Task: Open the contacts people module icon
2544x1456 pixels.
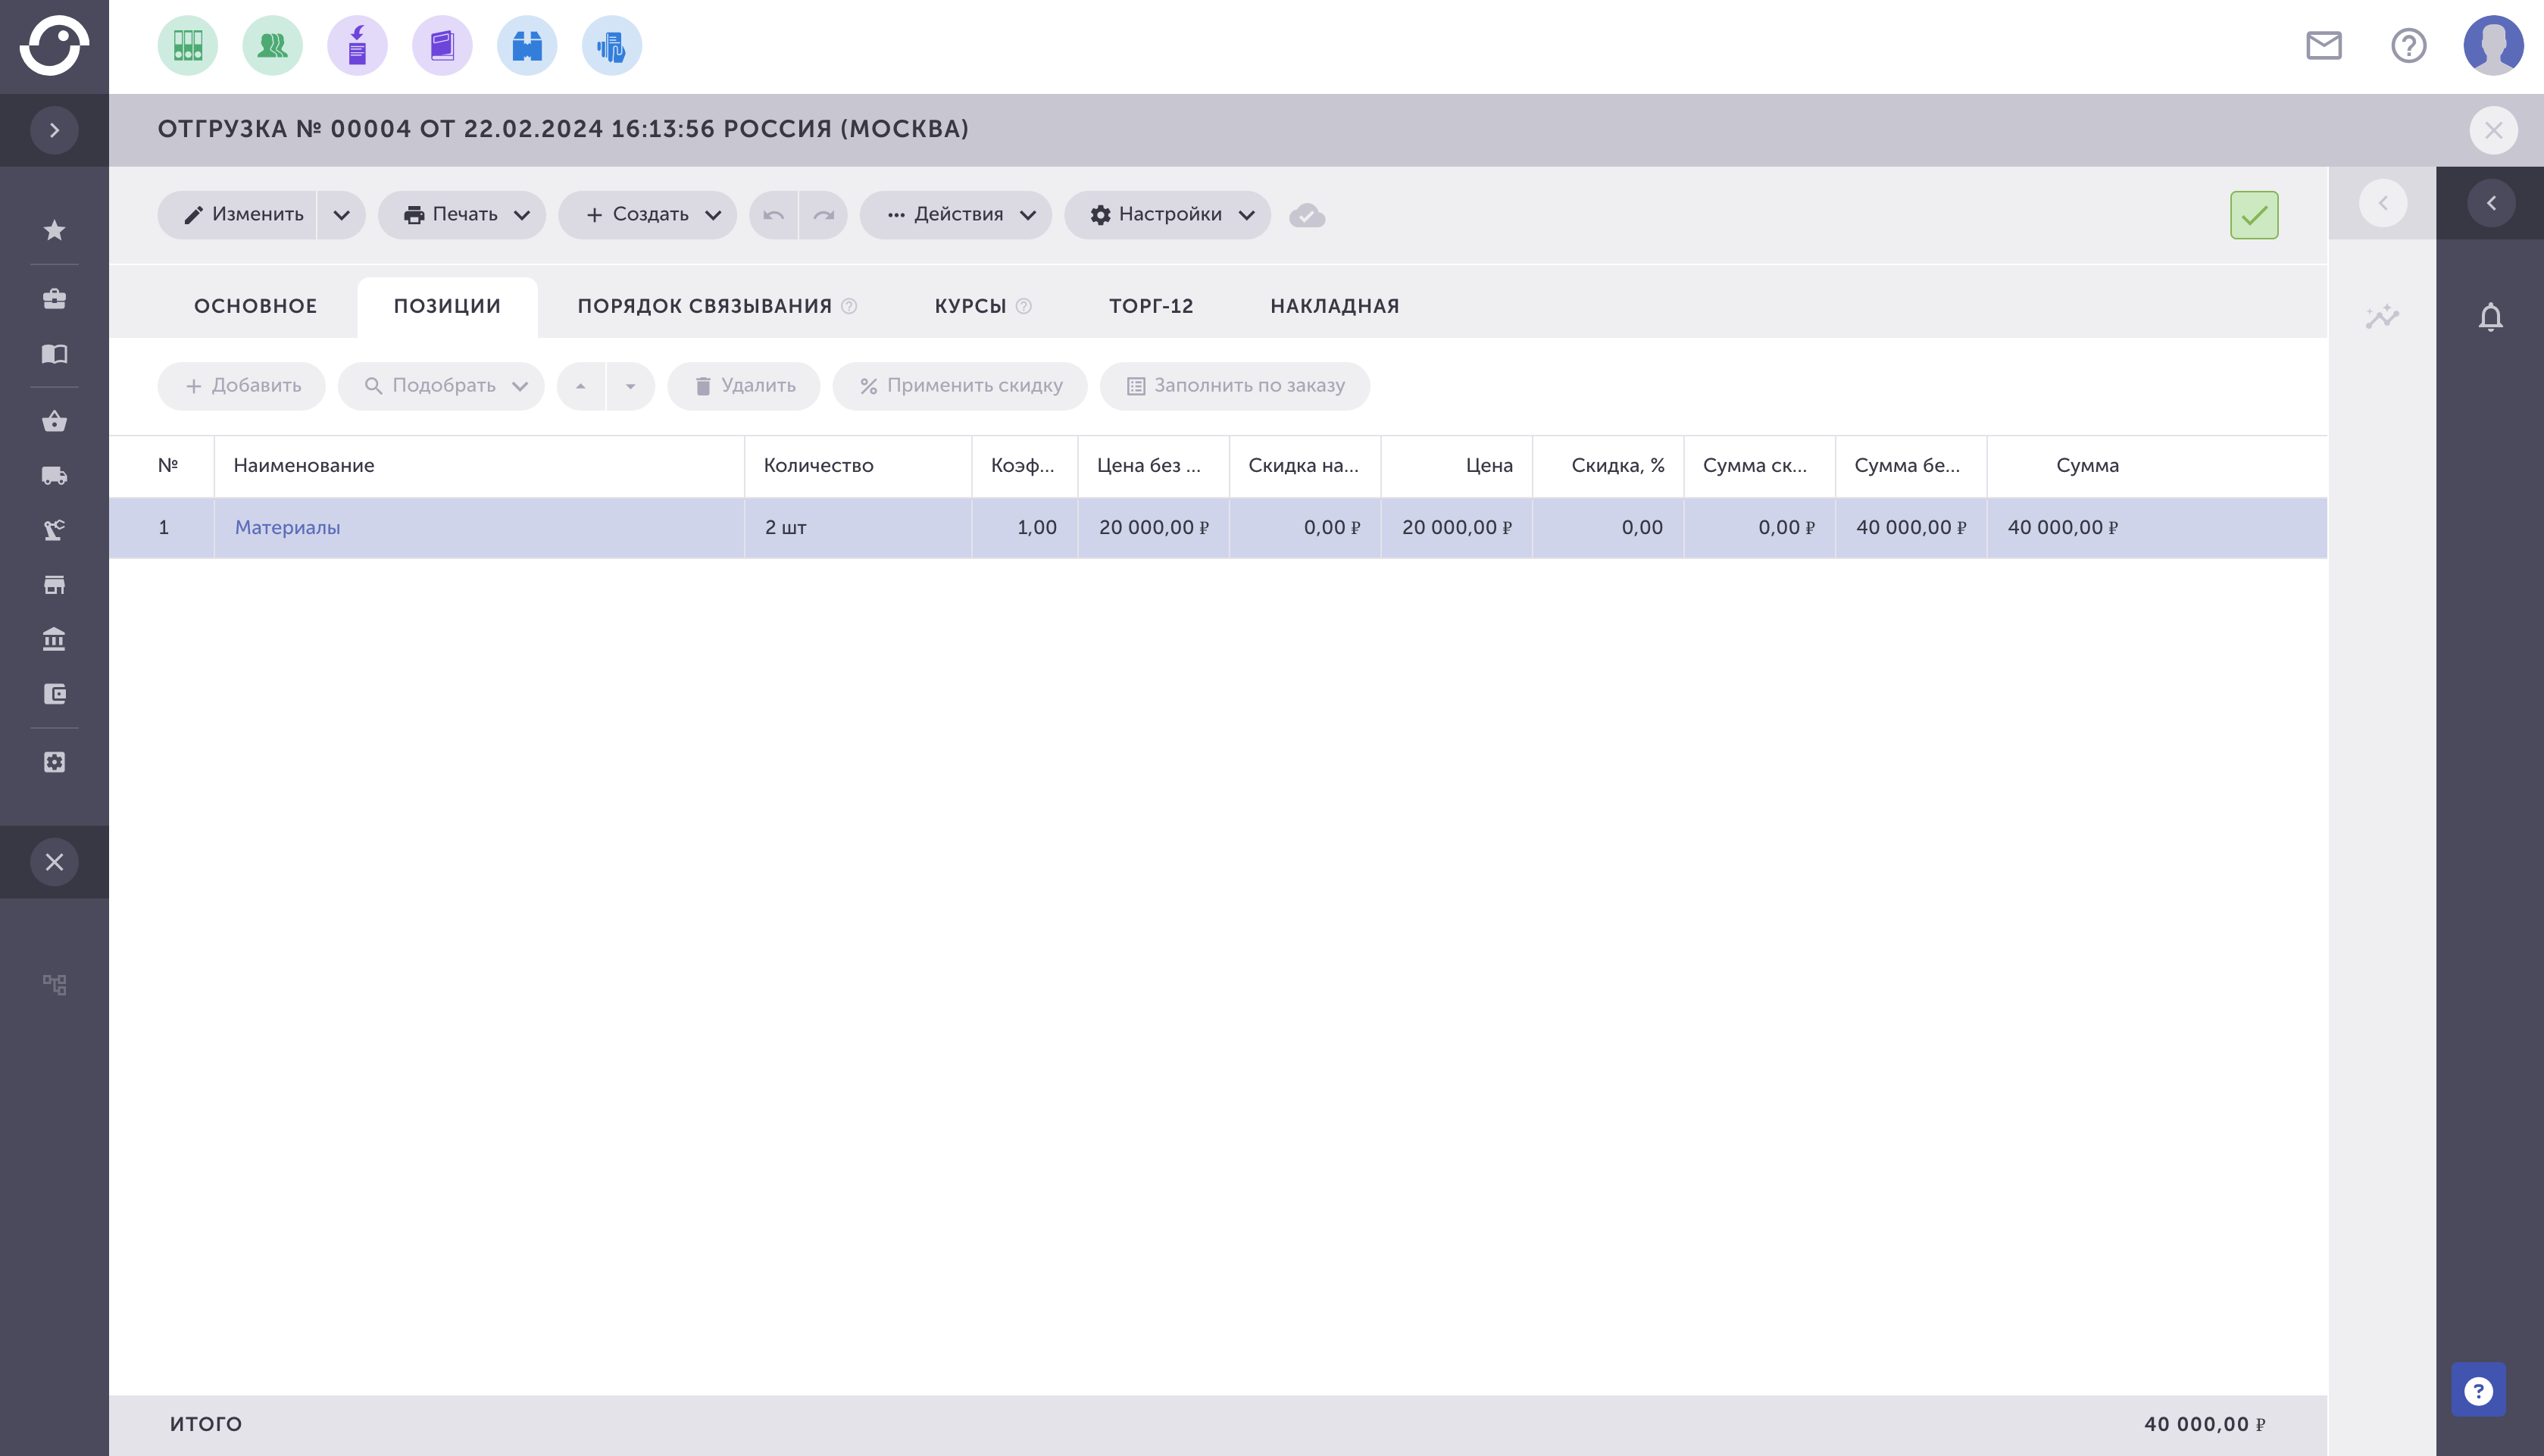Action: pyautogui.click(x=272, y=46)
